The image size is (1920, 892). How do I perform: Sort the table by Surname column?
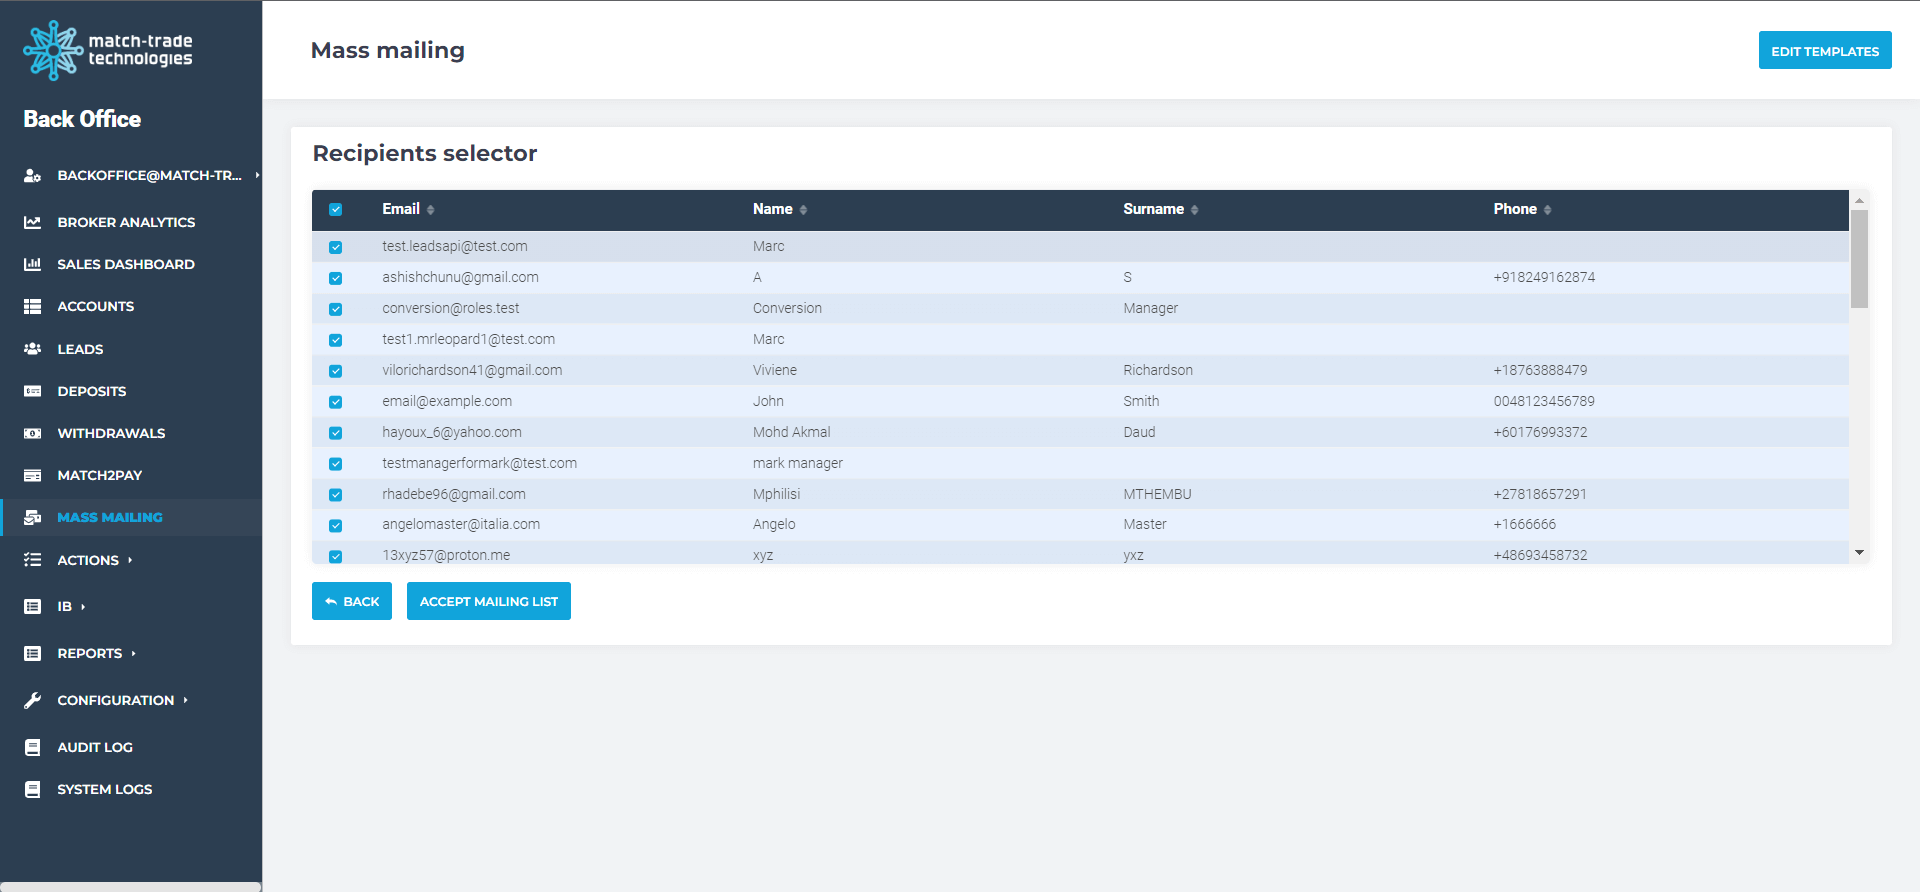coord(1160,209)
